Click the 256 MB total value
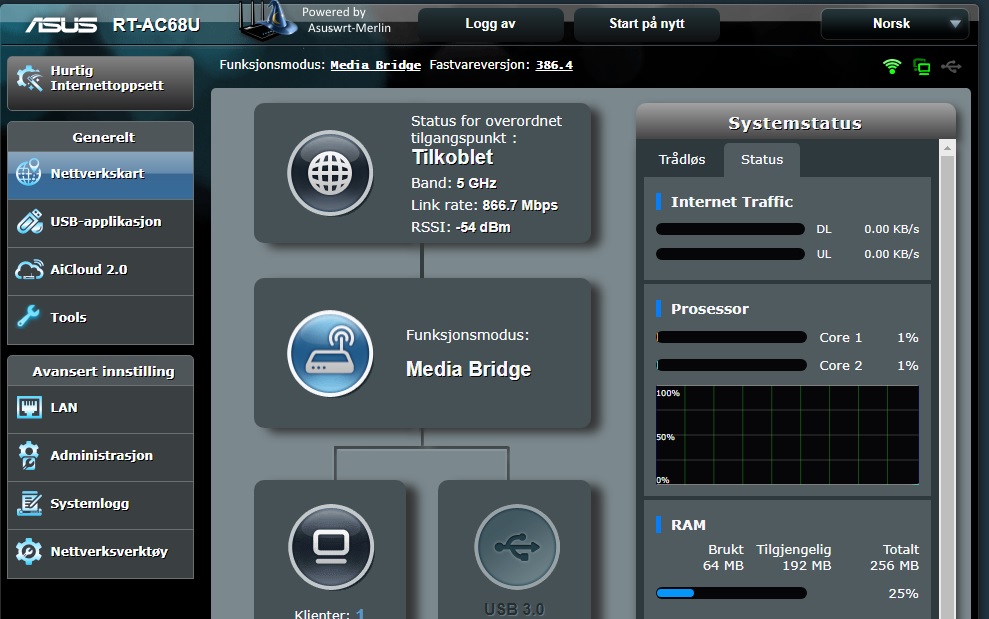 click(x=894, y=566)
